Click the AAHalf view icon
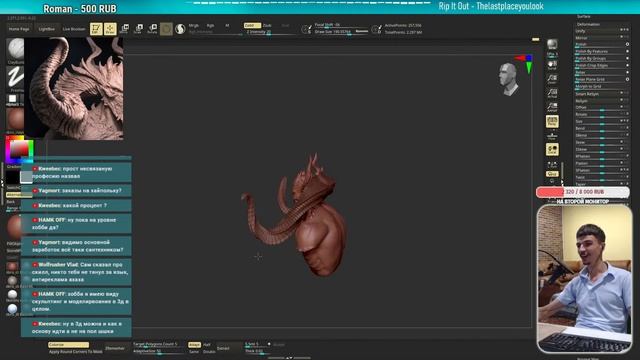 pos(552,107)
